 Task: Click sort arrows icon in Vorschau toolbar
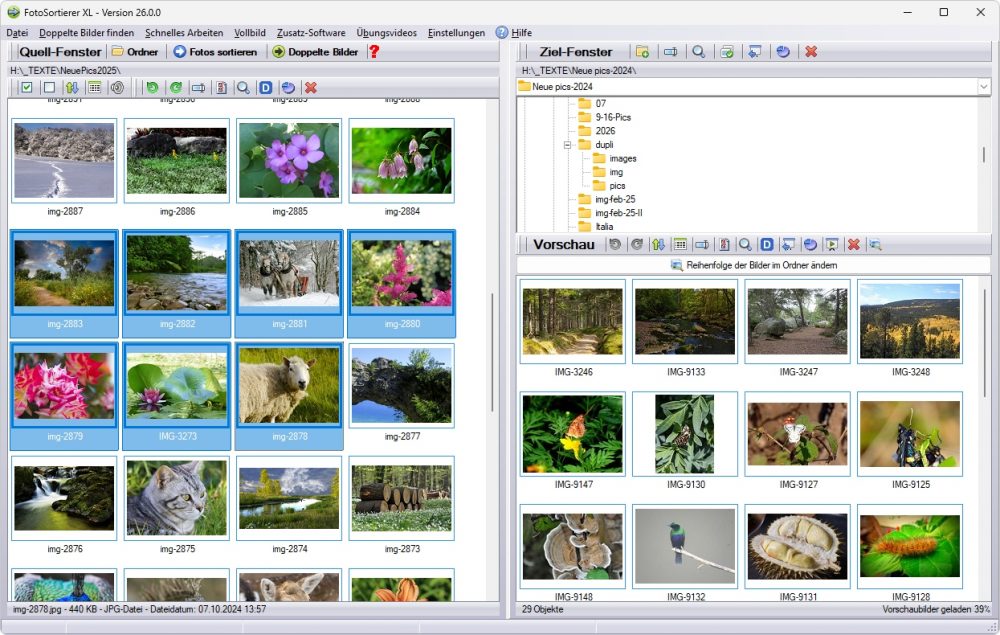coord(658,244)
